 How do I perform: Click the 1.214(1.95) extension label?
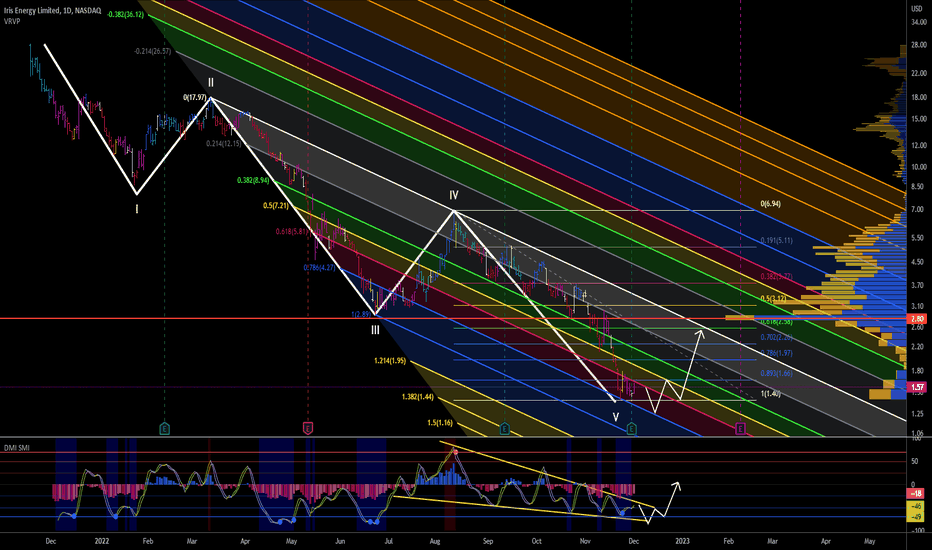(x=390, y=361)
